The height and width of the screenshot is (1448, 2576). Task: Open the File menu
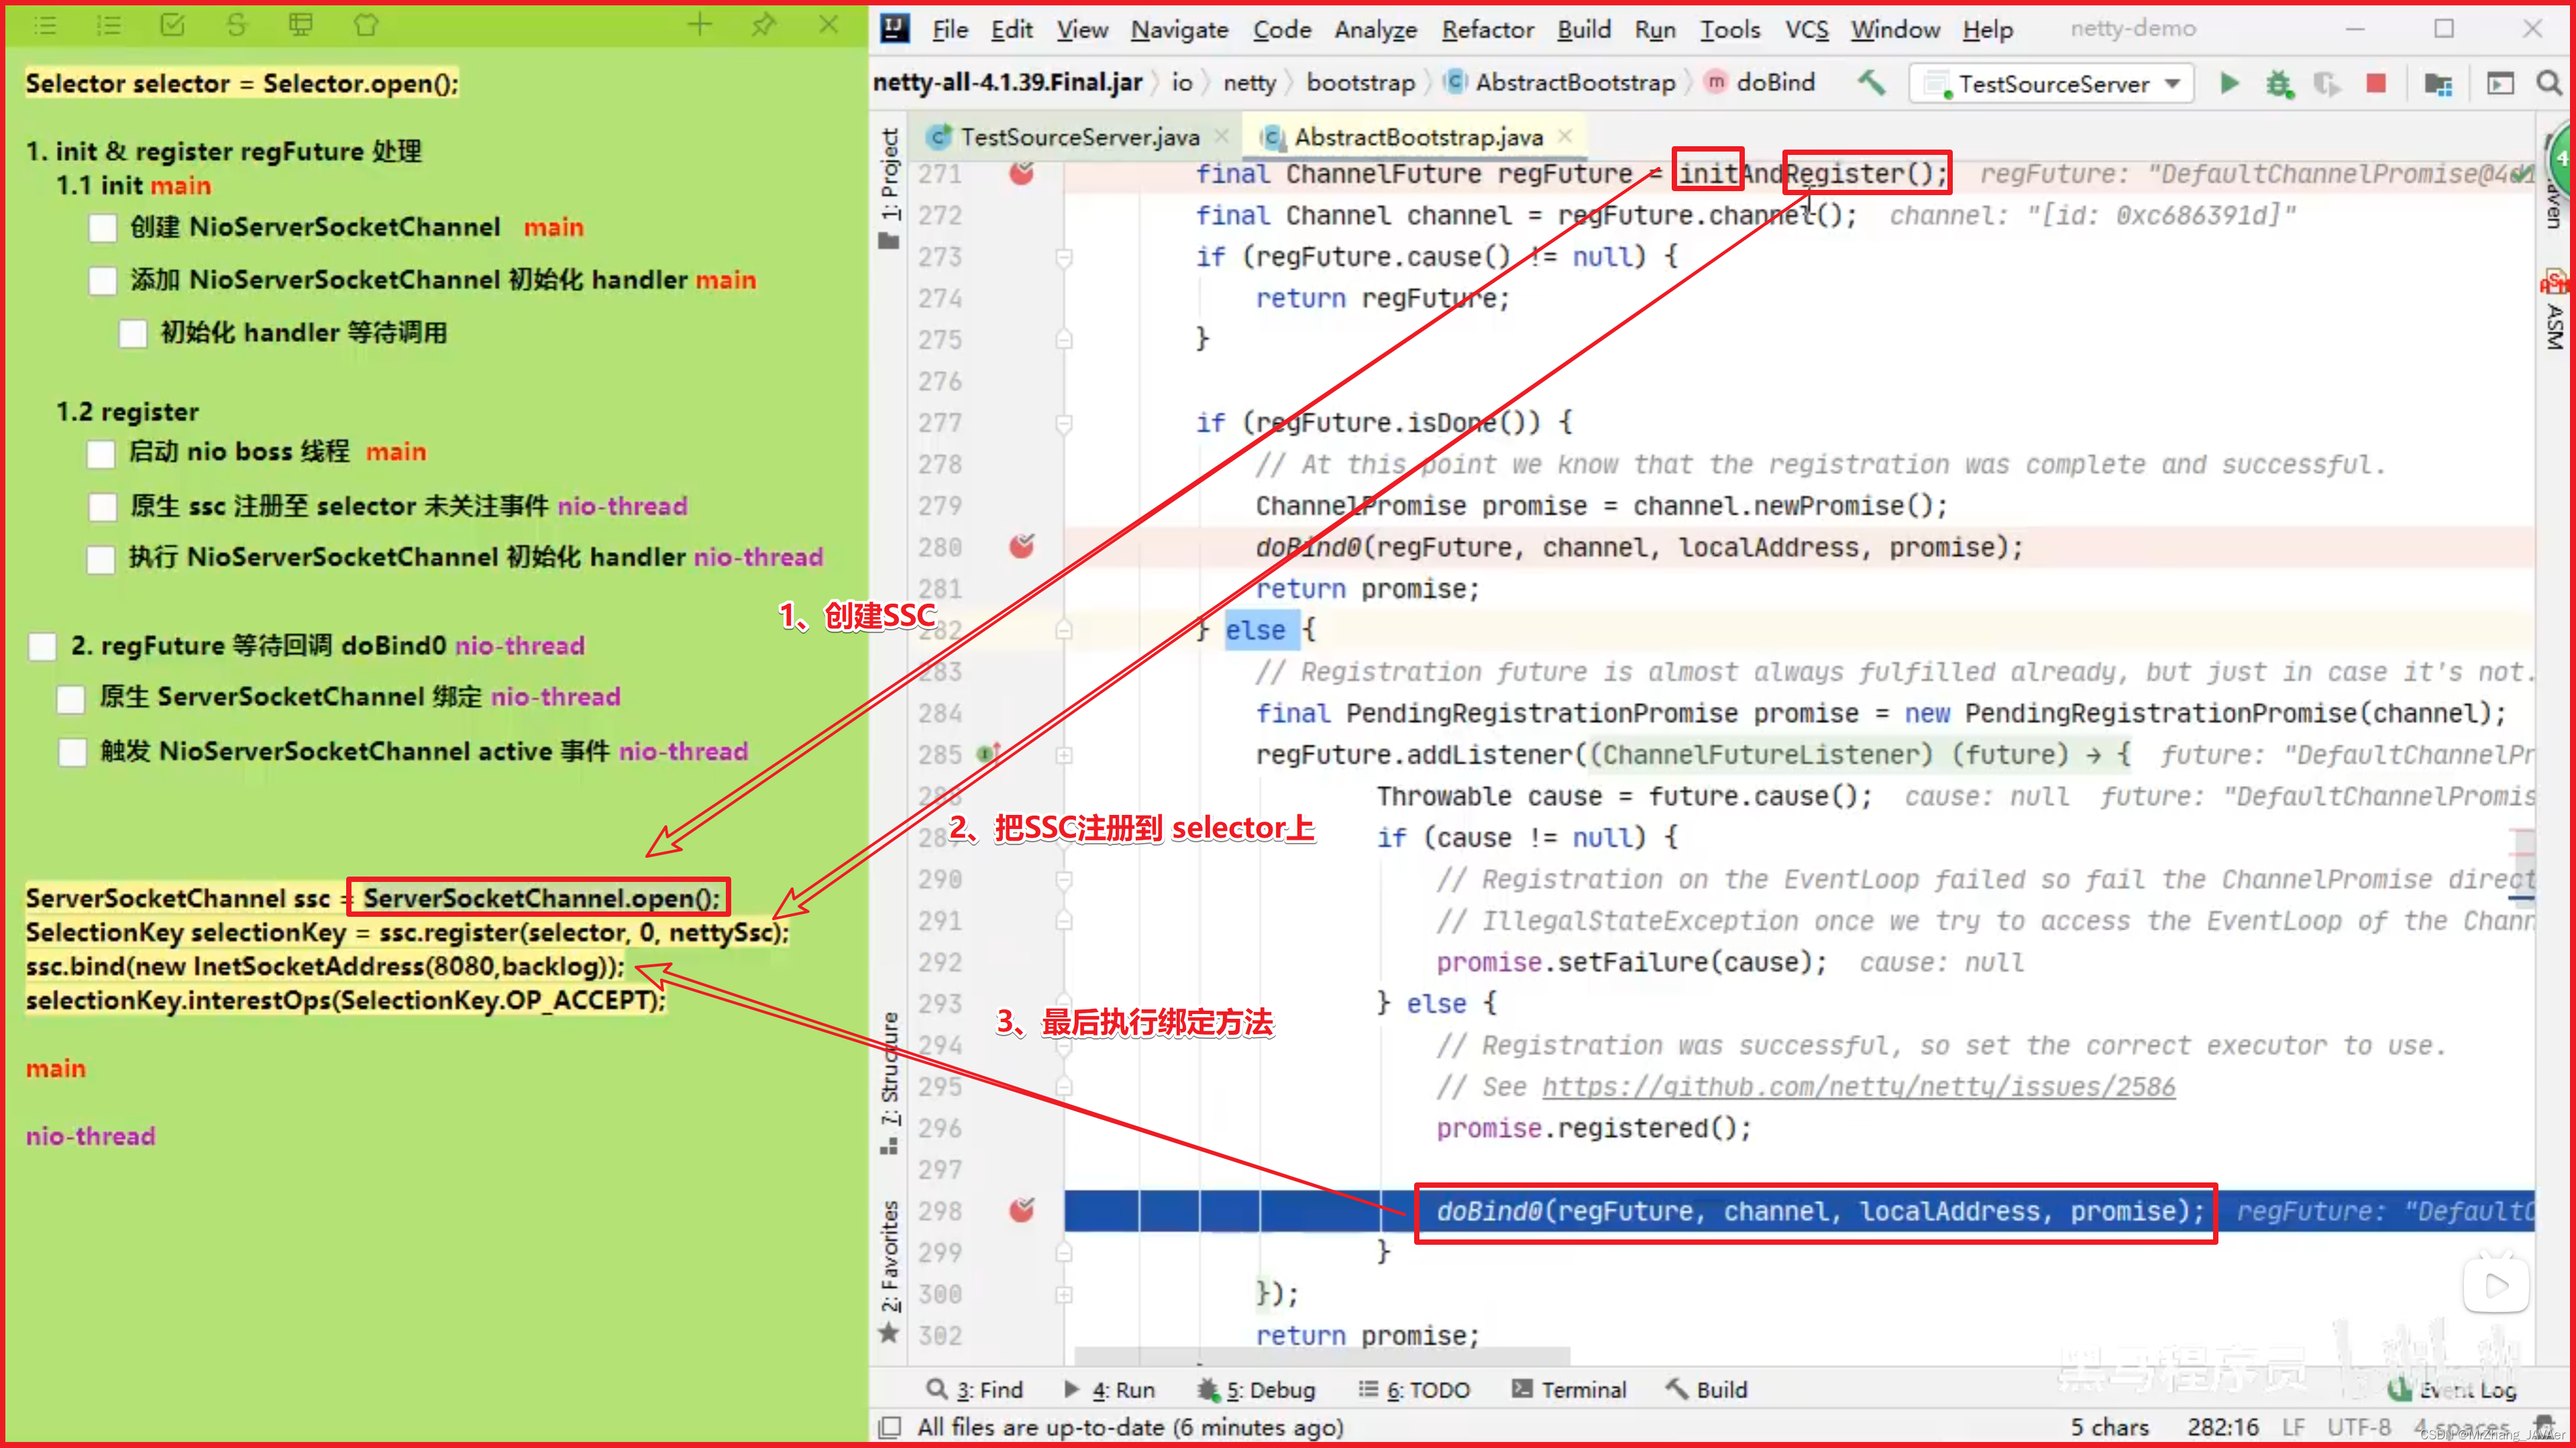(949, 29)
